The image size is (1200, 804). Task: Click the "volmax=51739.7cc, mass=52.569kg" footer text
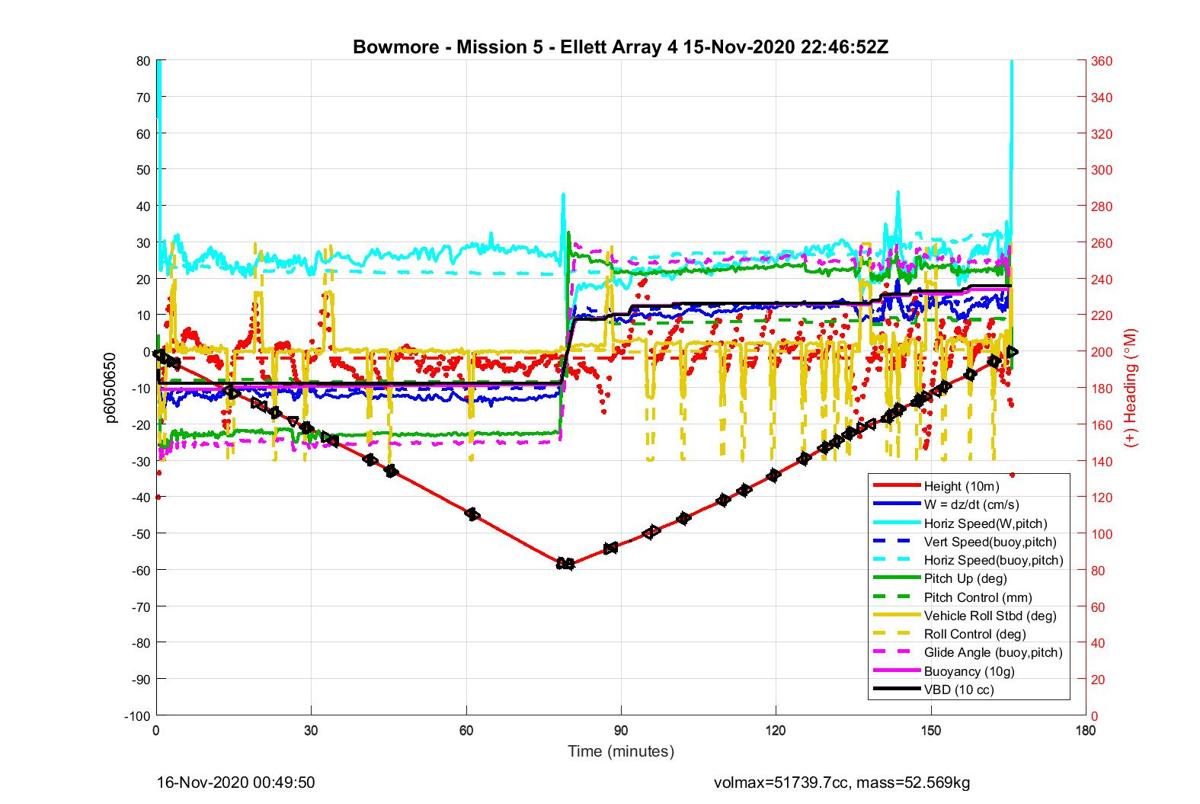coord(841,783)
